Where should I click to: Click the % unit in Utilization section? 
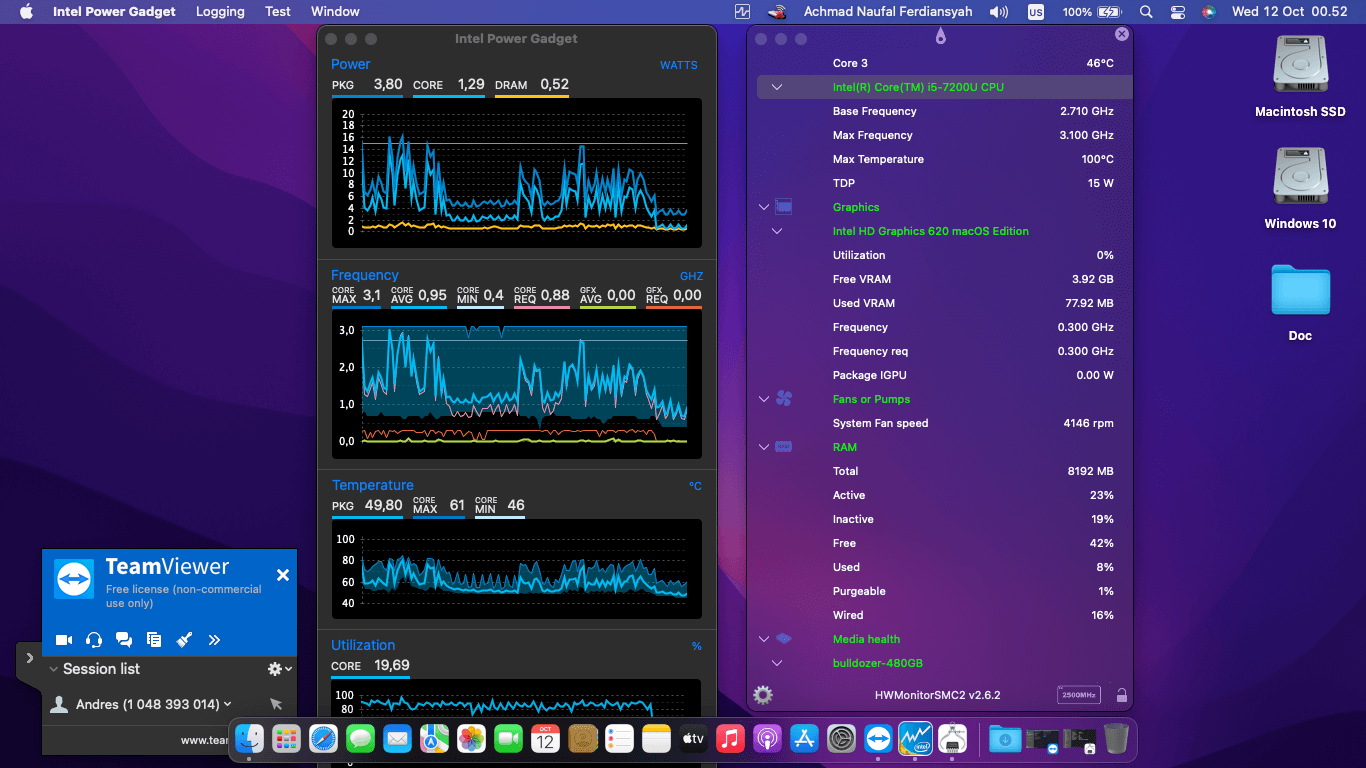pyautogui.click(x=697, y=646)
